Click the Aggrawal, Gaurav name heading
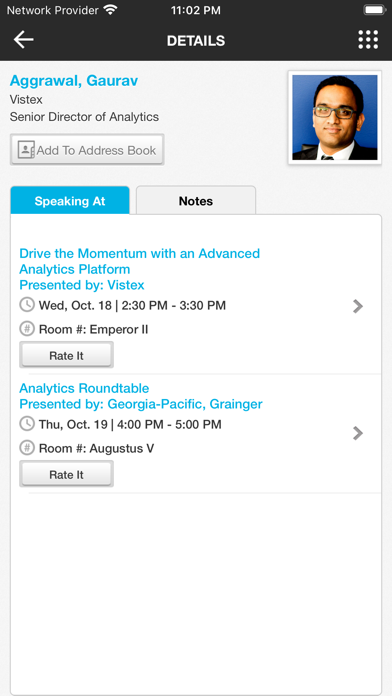This screenshot has width=392, height=696. 74,81
